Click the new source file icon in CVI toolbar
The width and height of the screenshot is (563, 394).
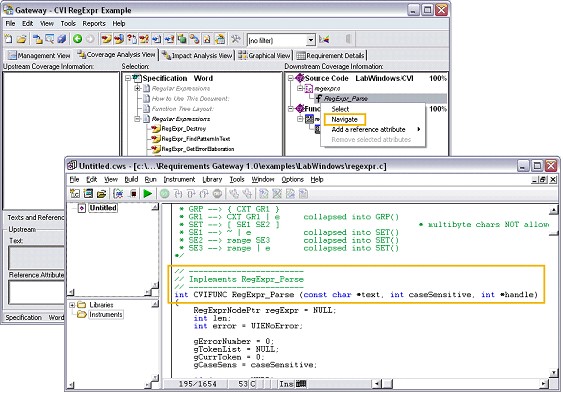coord(75,194)
